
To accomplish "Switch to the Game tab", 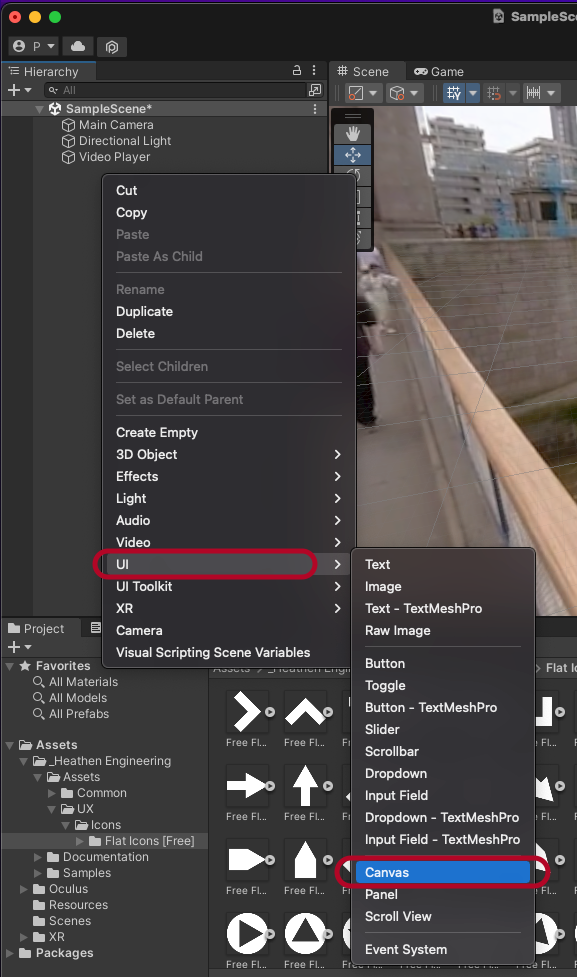I will [x=439, y=72].
